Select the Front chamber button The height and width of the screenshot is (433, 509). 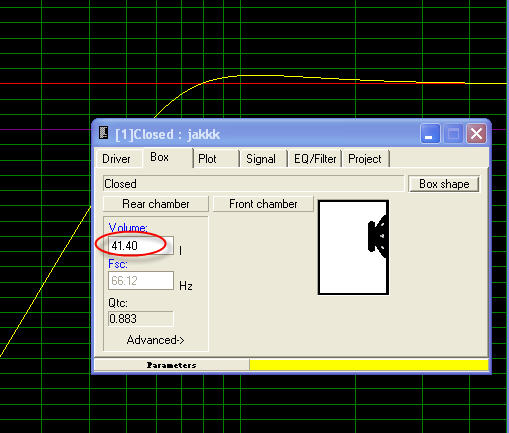tap(263, 204)
